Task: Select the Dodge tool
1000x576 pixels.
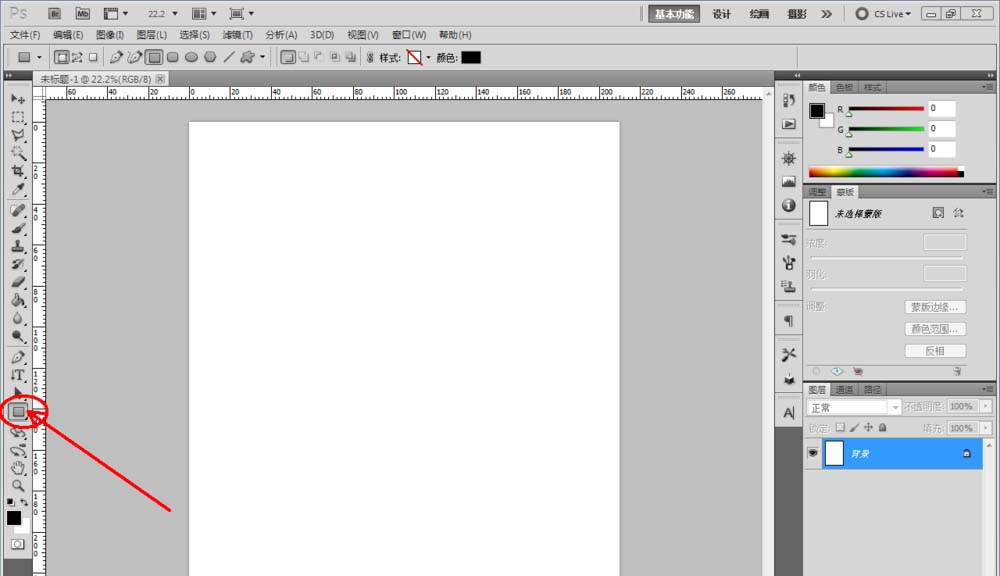Action: [18, 336]
